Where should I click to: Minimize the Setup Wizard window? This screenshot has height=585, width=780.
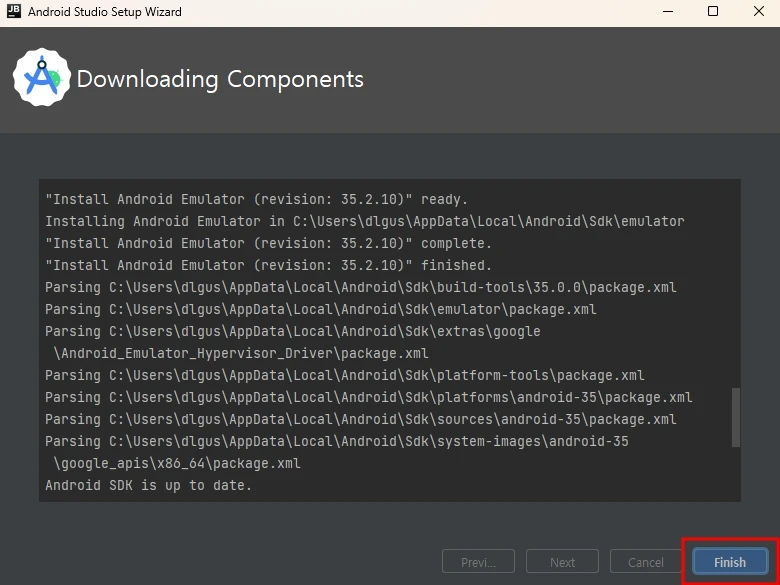pos(668,11)
